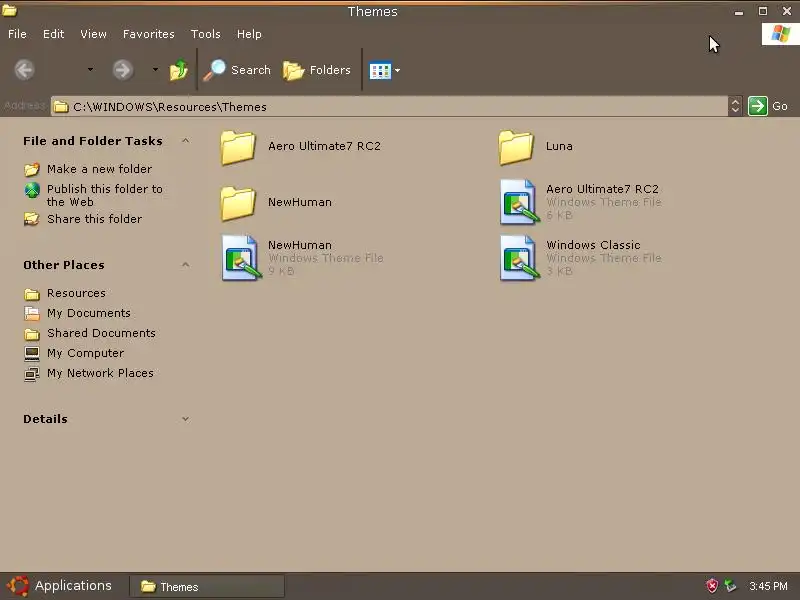This screenshot has width=800, height=600.
Task: Click the Forward navigation arrow
Action: tap(122, 69)
